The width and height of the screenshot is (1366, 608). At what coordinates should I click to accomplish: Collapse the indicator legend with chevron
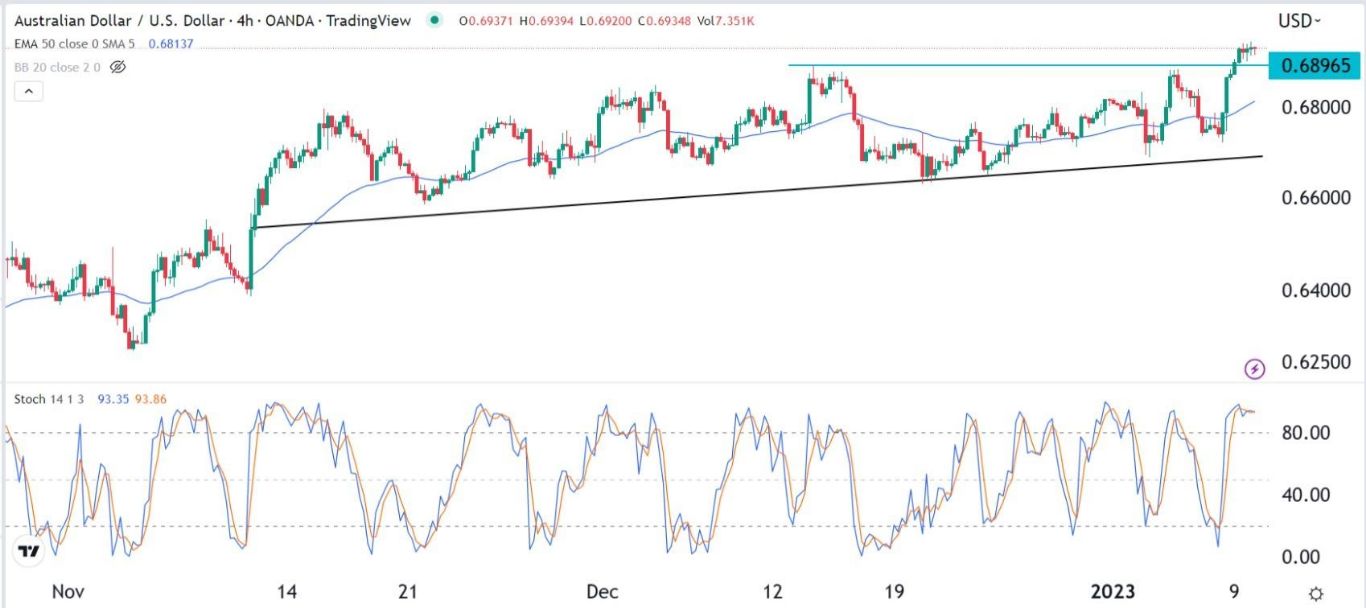29,92
